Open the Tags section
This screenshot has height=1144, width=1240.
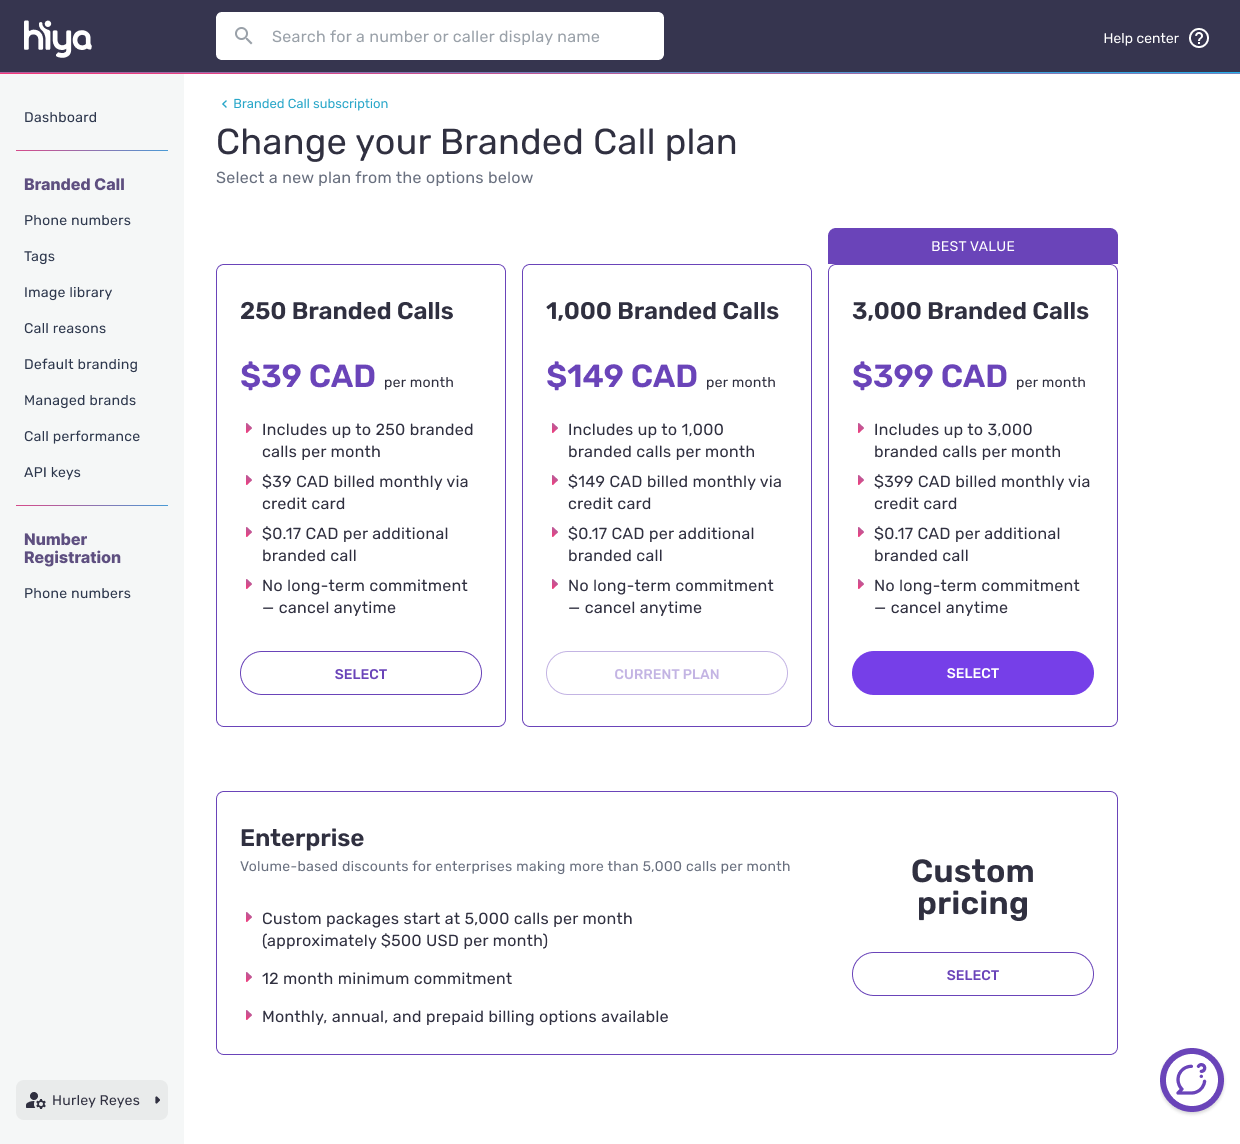pyautogui.click(x=39, y=256)
